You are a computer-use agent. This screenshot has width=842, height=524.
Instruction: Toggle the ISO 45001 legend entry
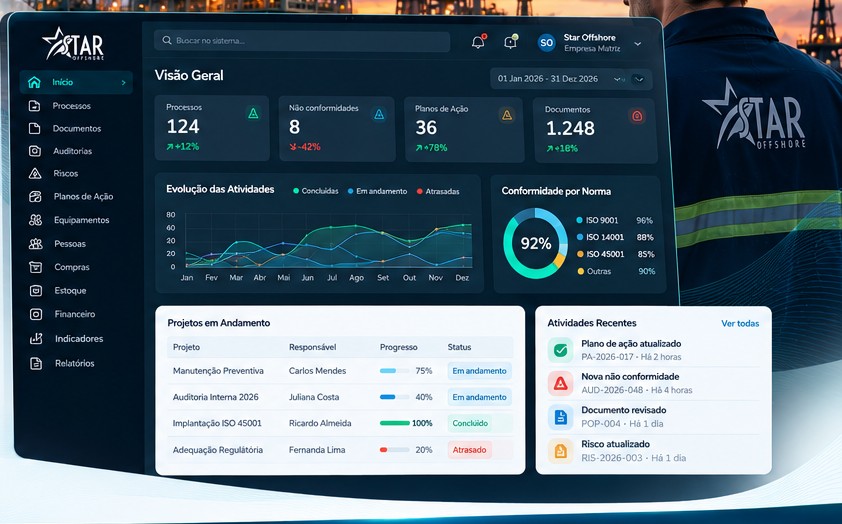tap(615, 254)
